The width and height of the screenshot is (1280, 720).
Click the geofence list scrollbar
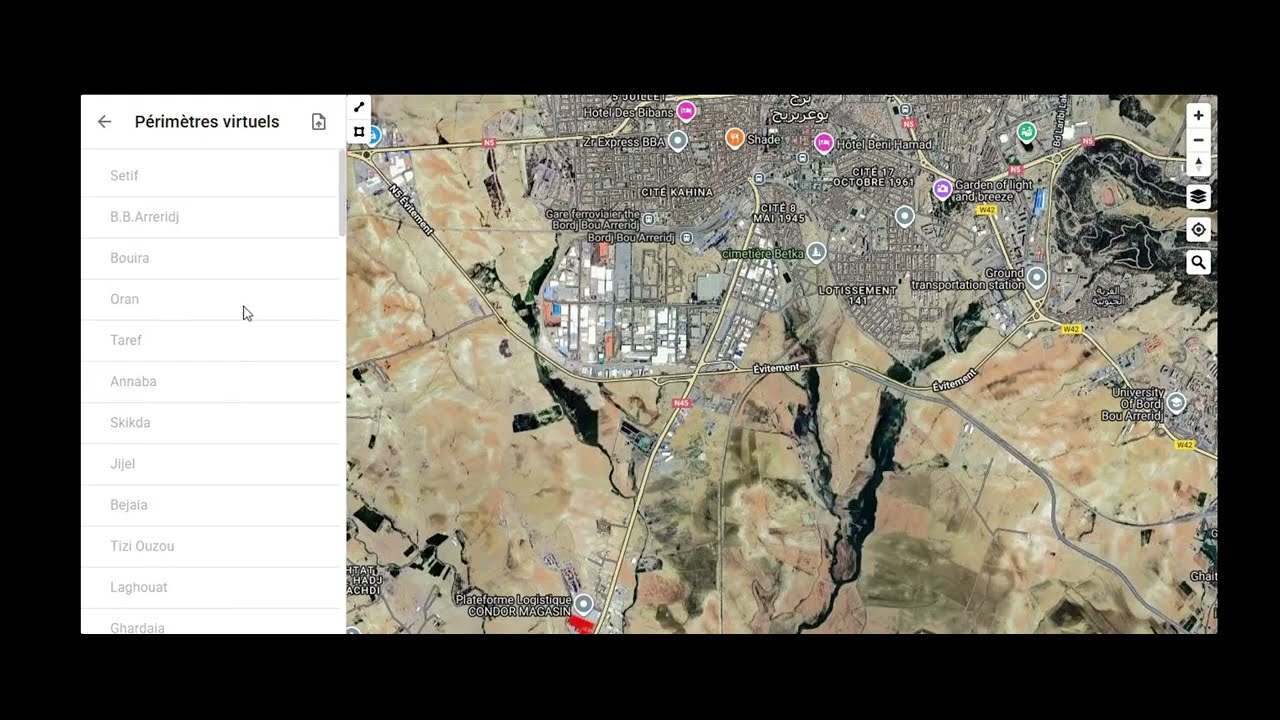342,195
